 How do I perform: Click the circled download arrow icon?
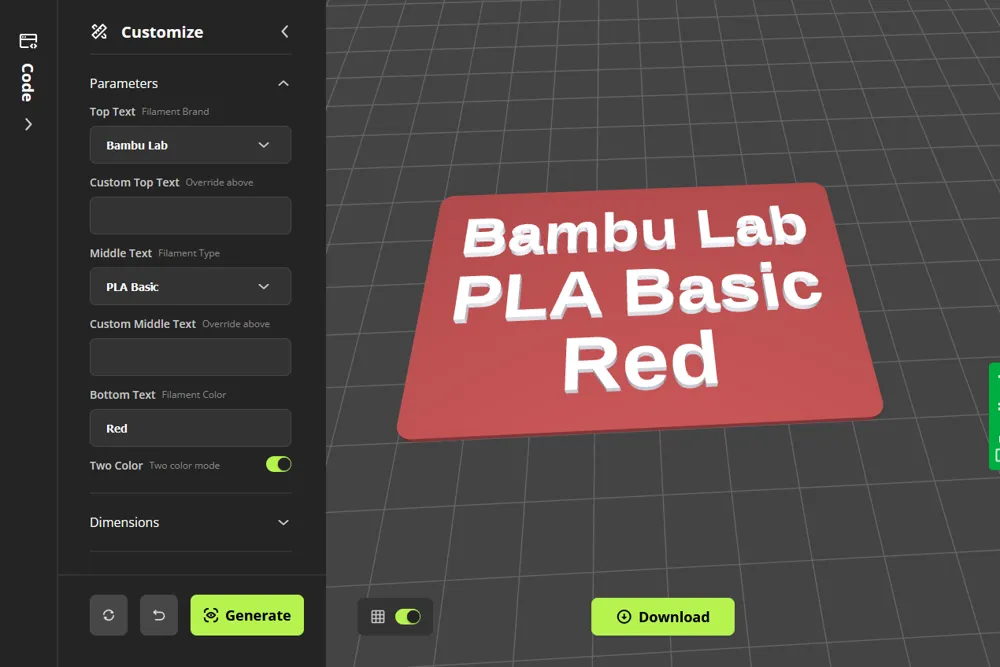pyautogui.click(x=623, y=616)
